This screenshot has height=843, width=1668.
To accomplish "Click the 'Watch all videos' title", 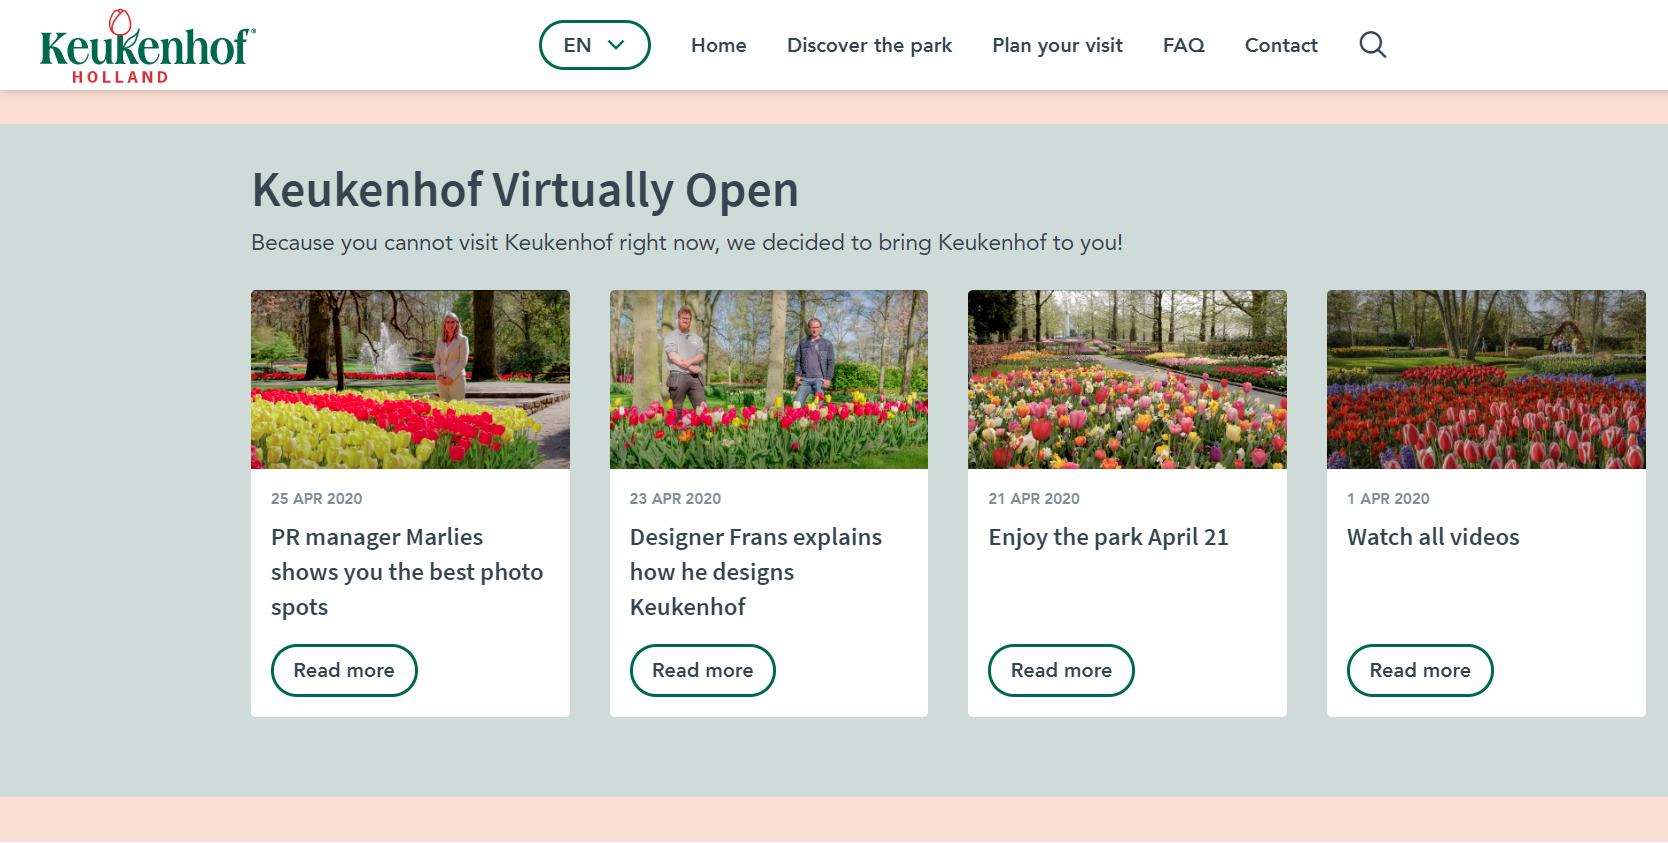I will [1433, 537].
